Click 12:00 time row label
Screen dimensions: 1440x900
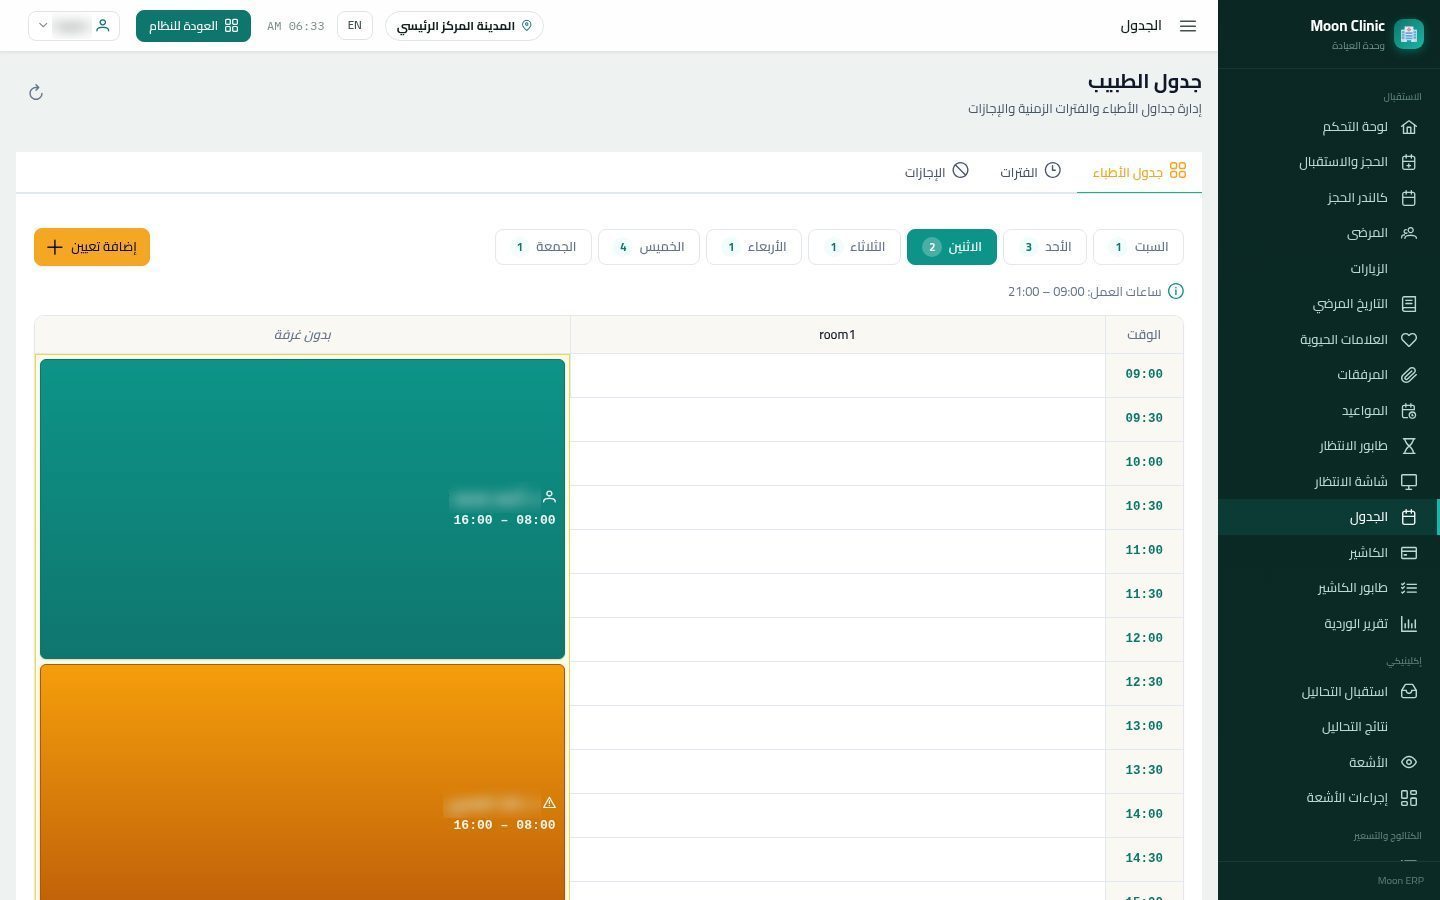click(x=1144, y=638)
